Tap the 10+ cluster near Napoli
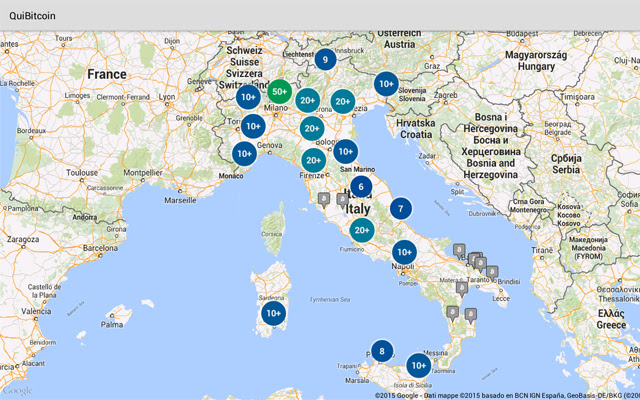The image size is (640, 400). click(404, 252)
